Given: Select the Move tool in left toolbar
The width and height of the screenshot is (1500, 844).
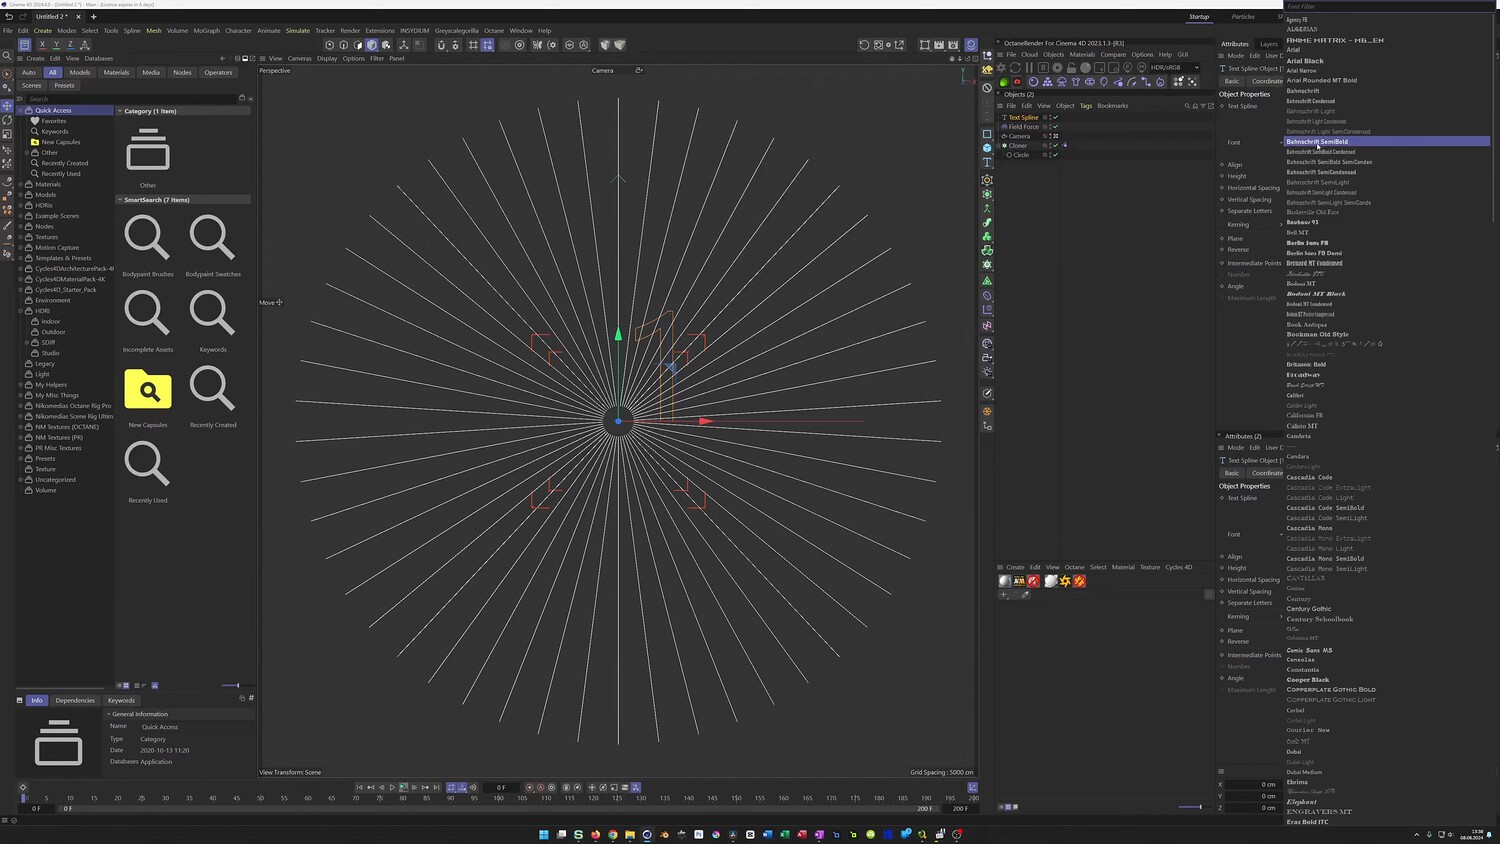Looking at the screenshot, I should (7, 105).
